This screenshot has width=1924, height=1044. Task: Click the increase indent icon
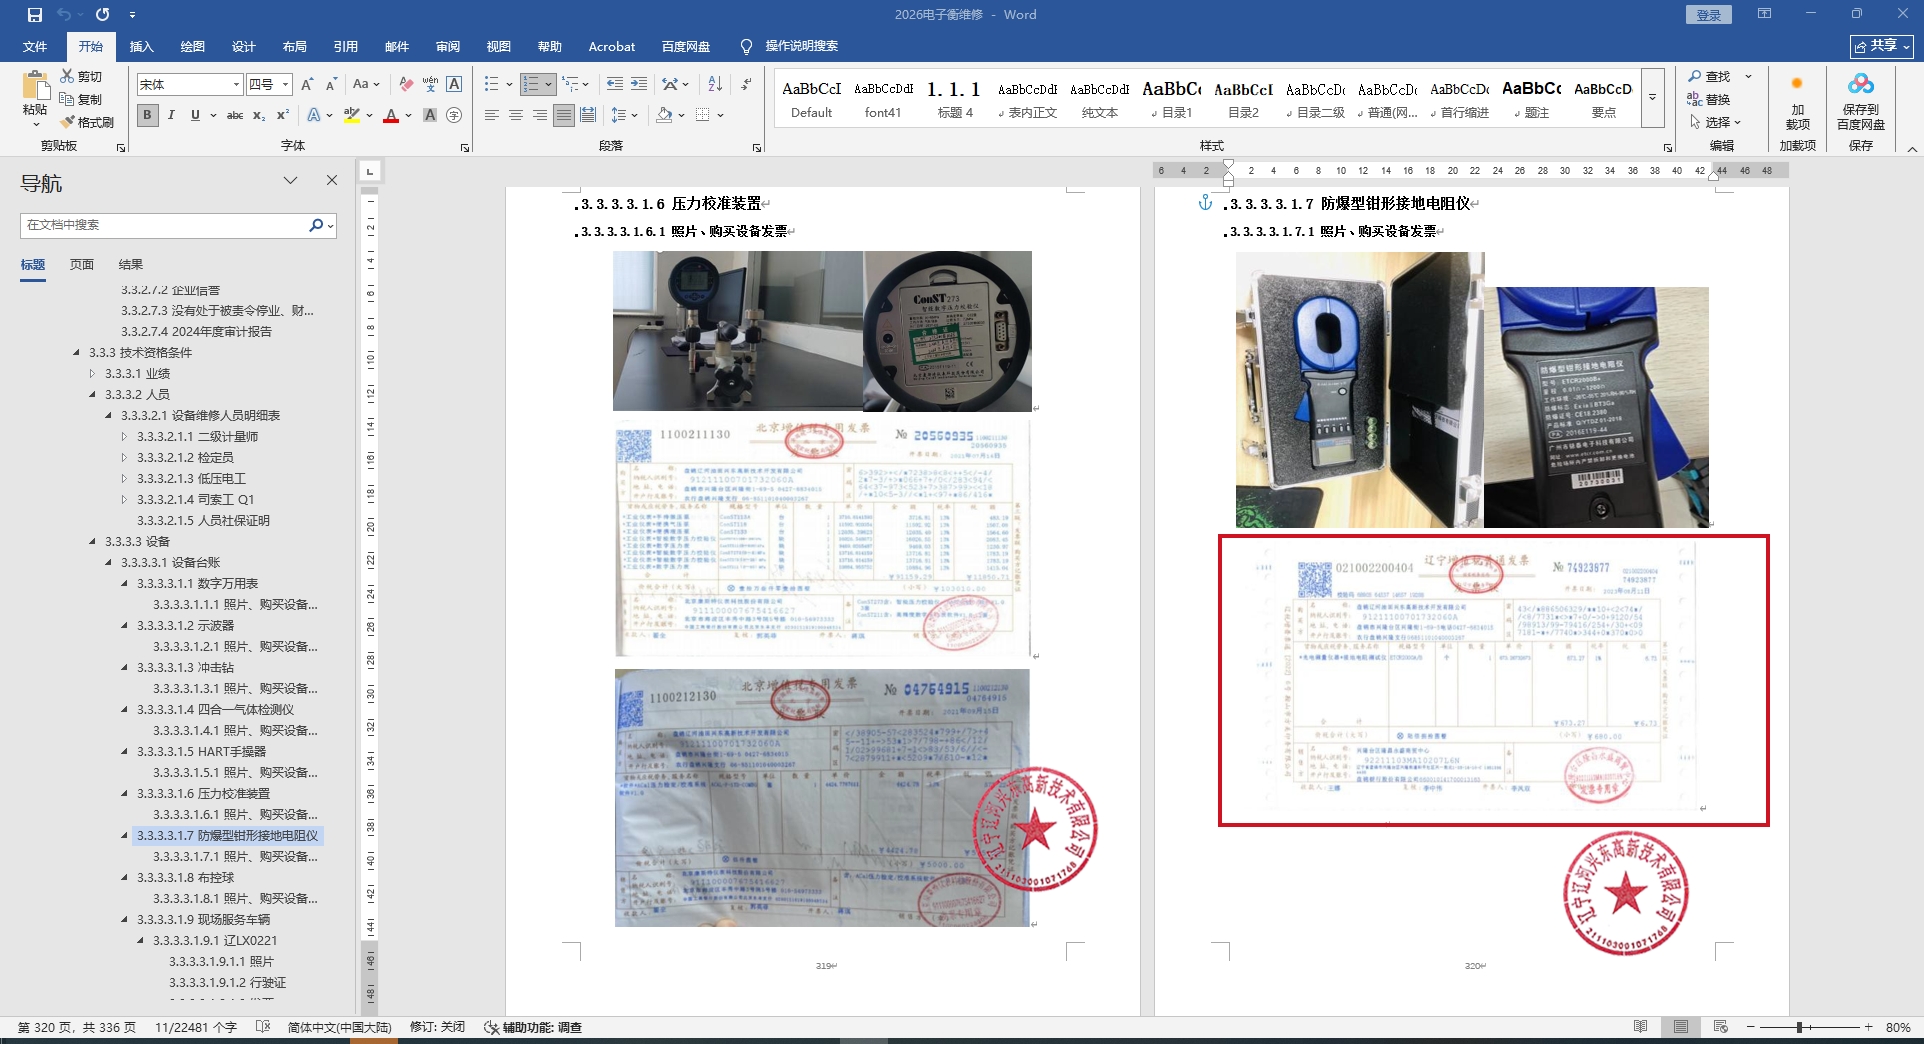point(639,84)
